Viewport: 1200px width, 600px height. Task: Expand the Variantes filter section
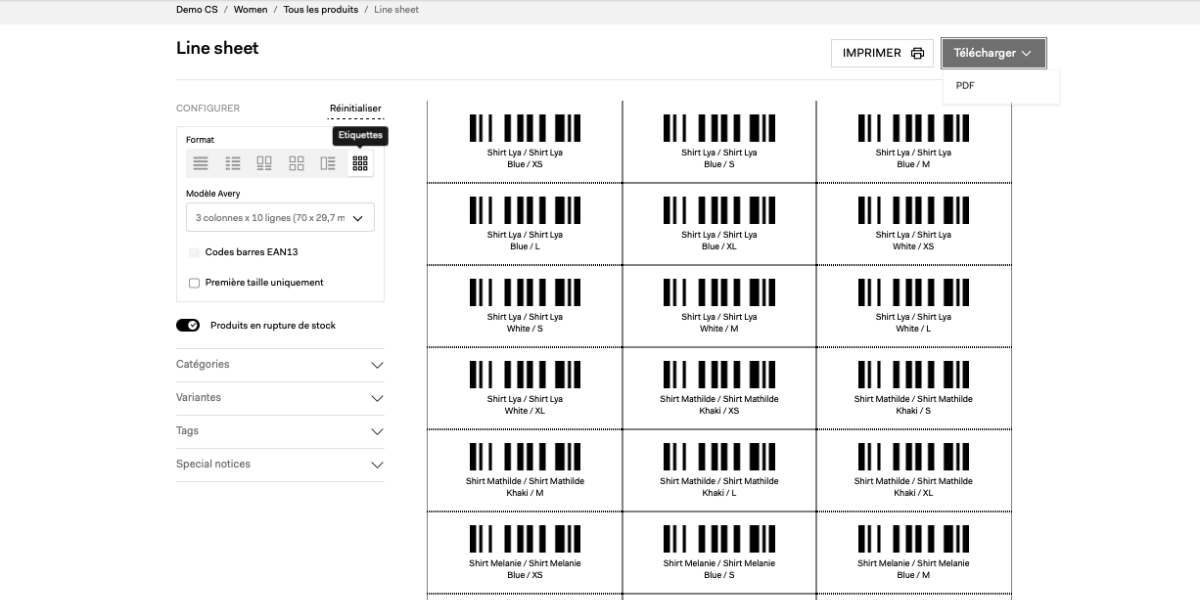coord(280,398)
